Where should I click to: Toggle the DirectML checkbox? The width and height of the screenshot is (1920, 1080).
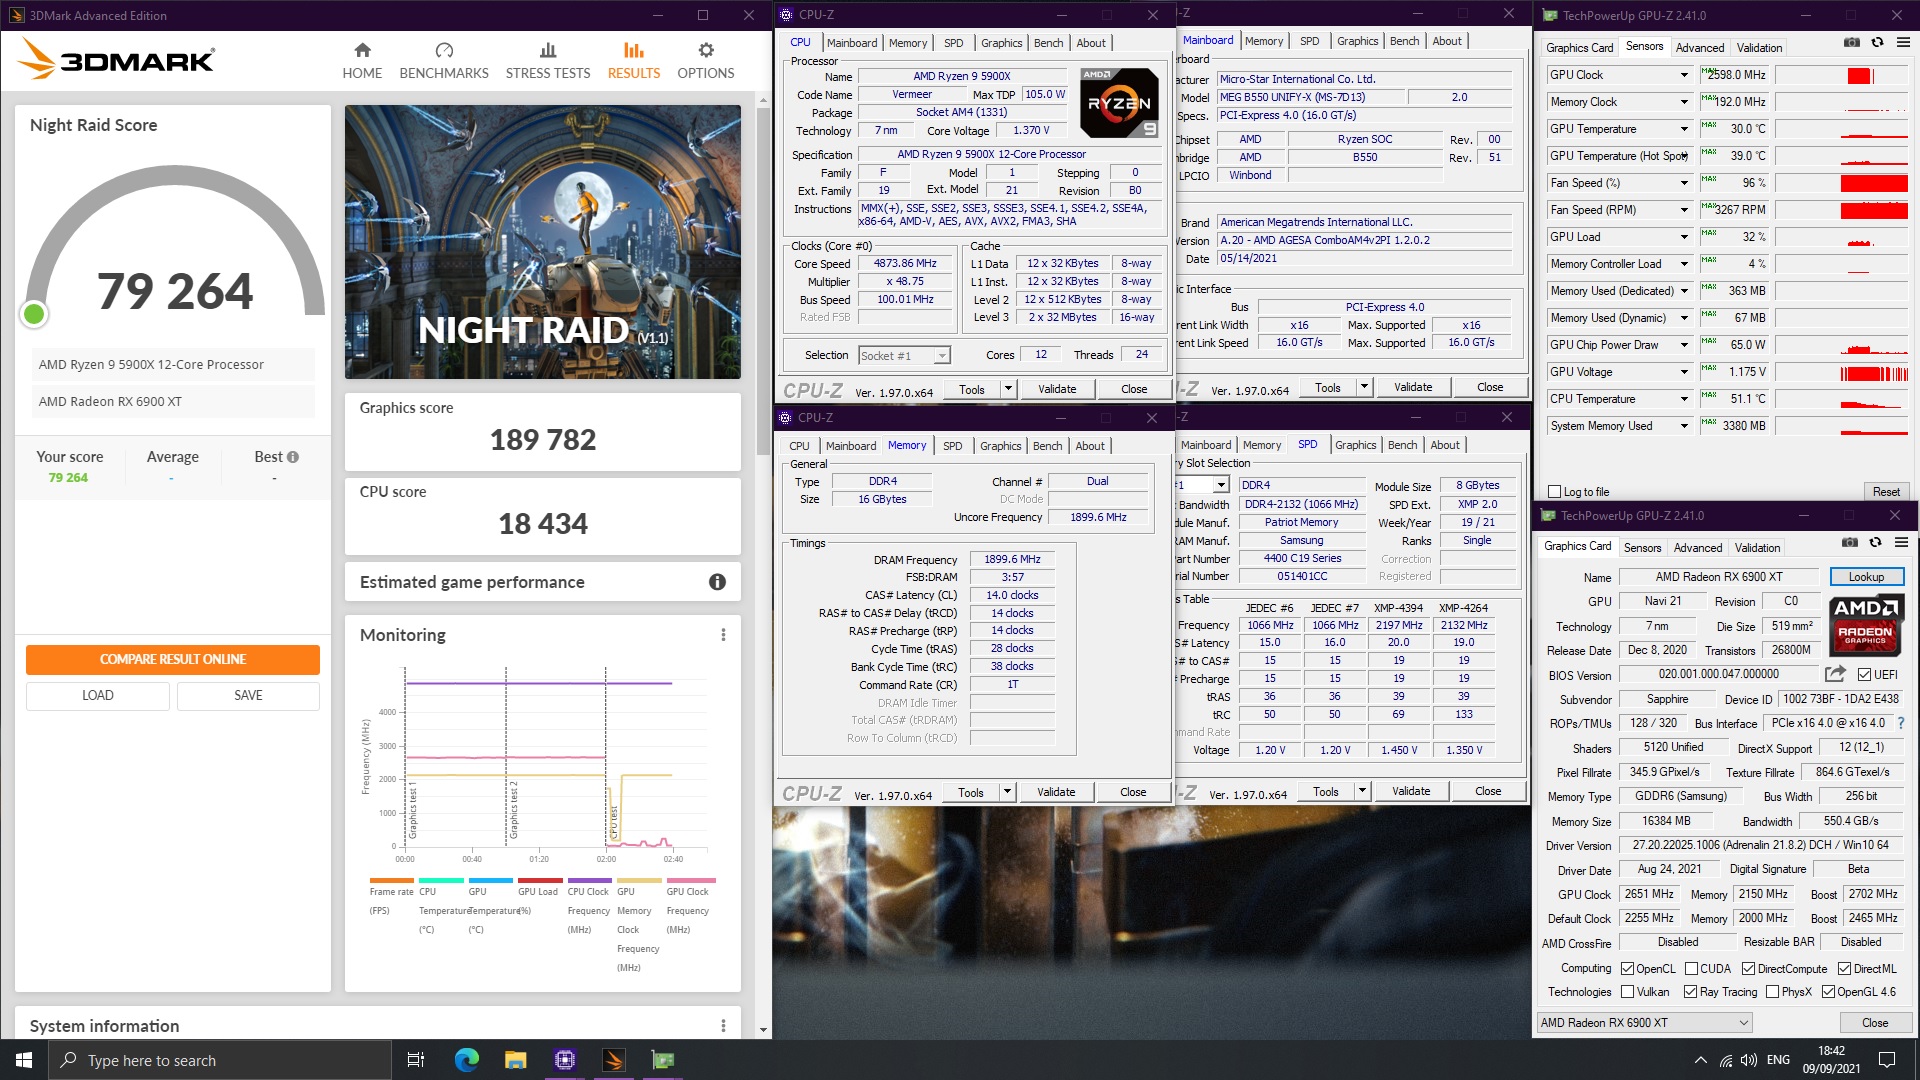click(1845, 969)
